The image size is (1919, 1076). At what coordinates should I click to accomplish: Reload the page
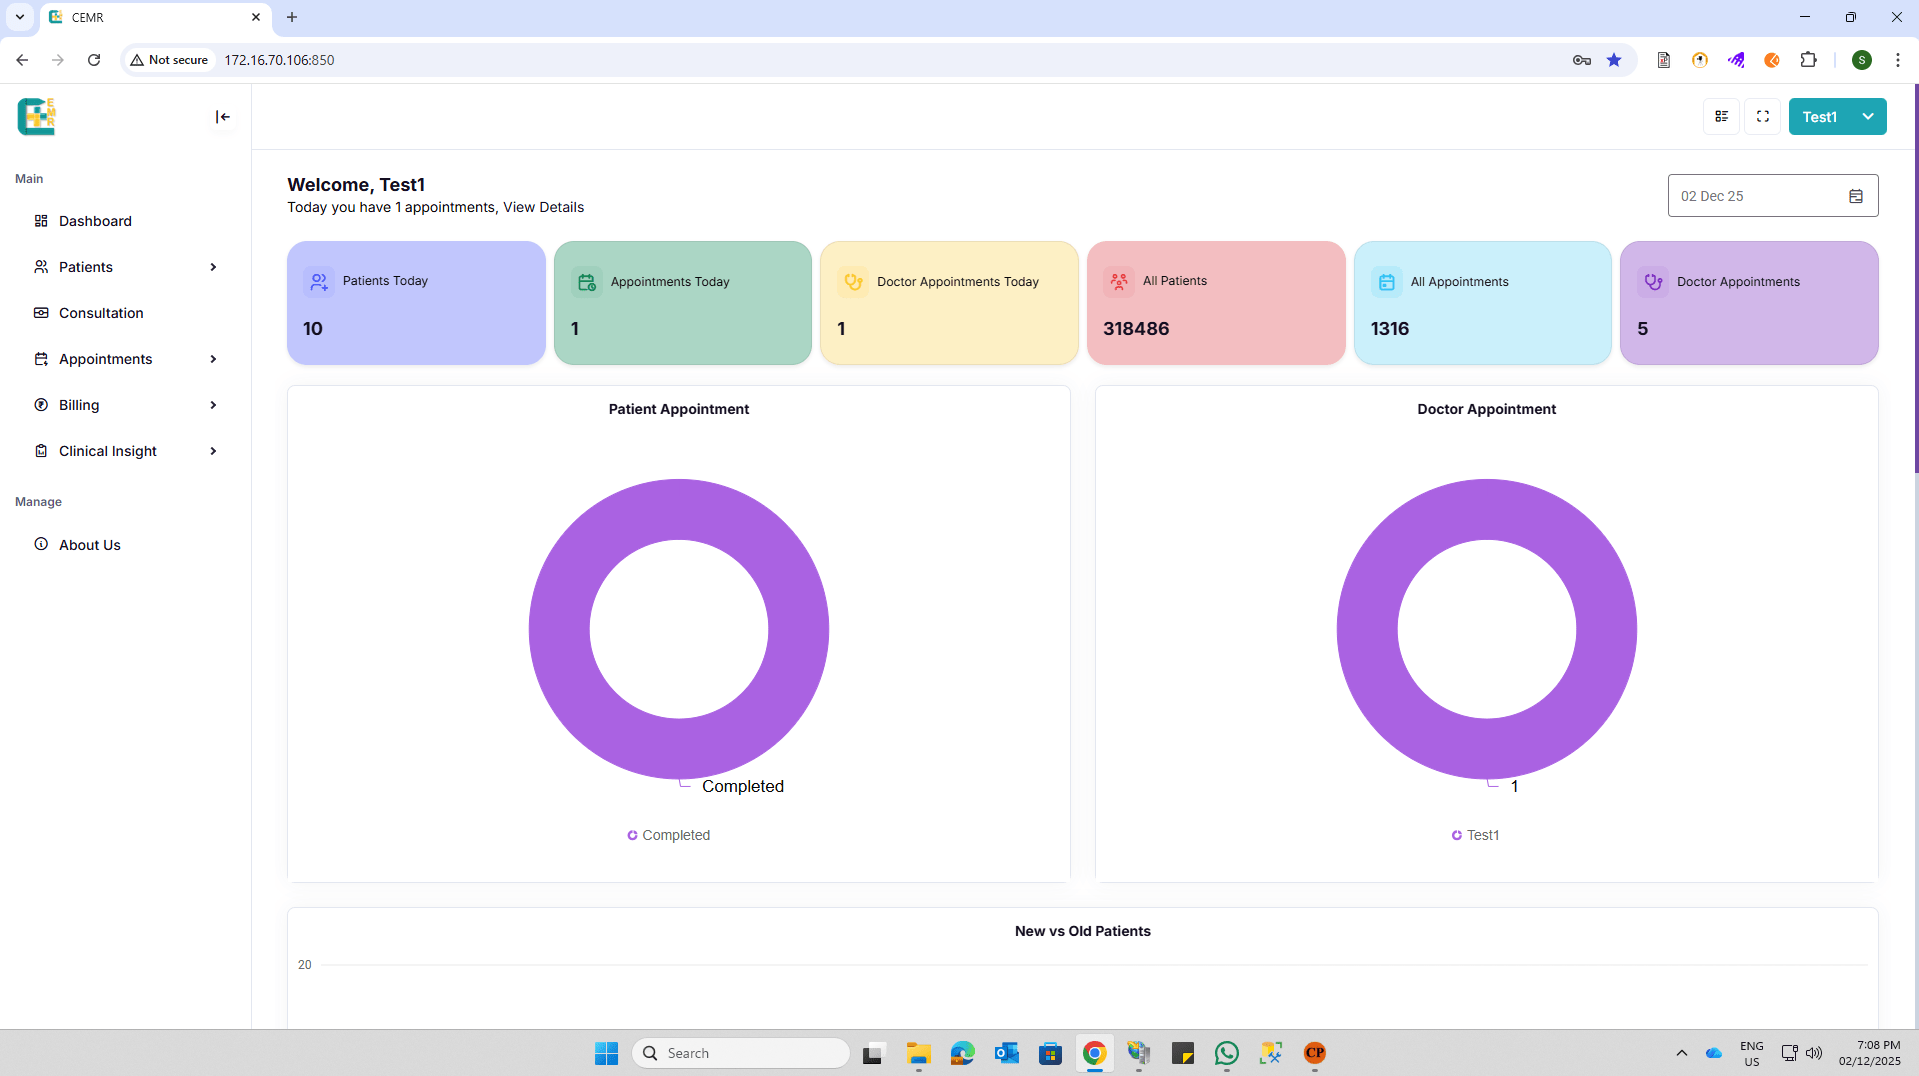[x=94, y=60]
